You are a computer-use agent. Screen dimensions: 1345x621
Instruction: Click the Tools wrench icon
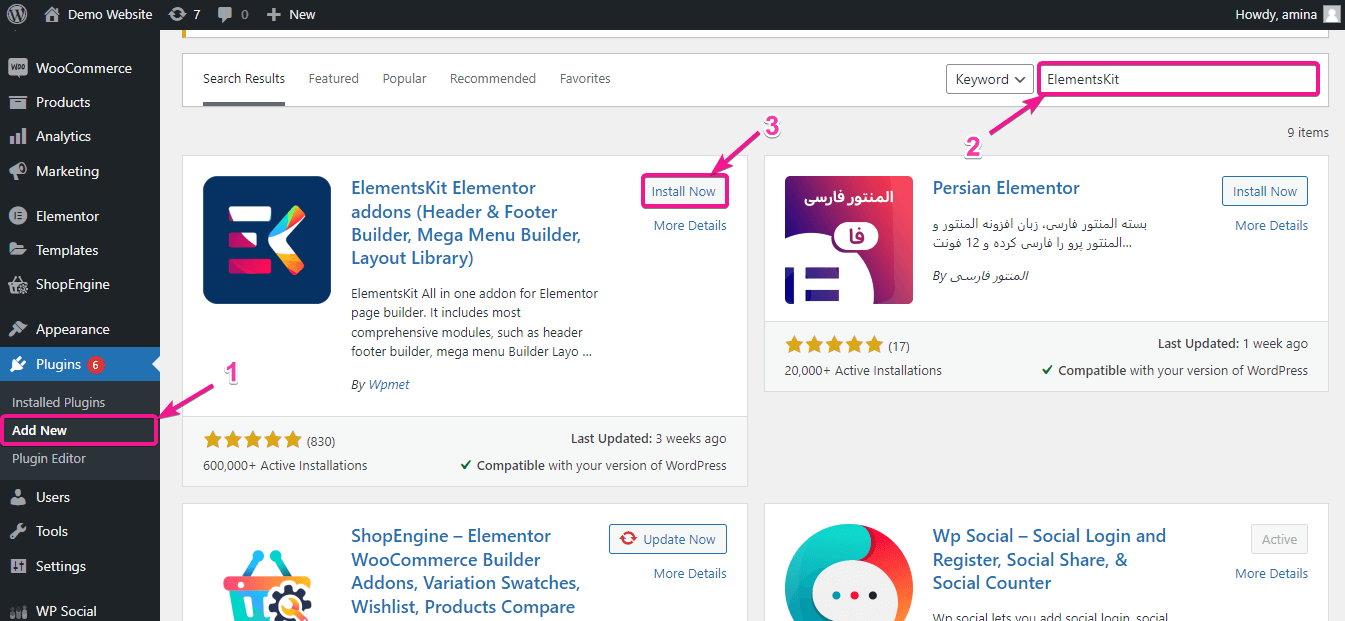[17, 531]
